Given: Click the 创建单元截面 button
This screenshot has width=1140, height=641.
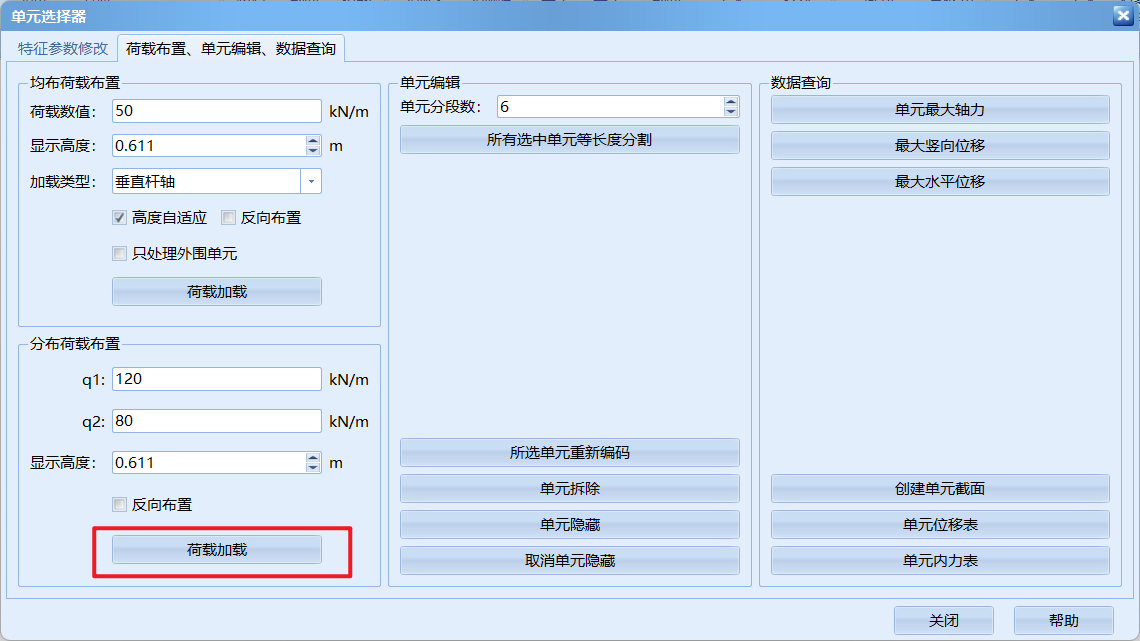Looking at the screenshot, I should 939,489.
